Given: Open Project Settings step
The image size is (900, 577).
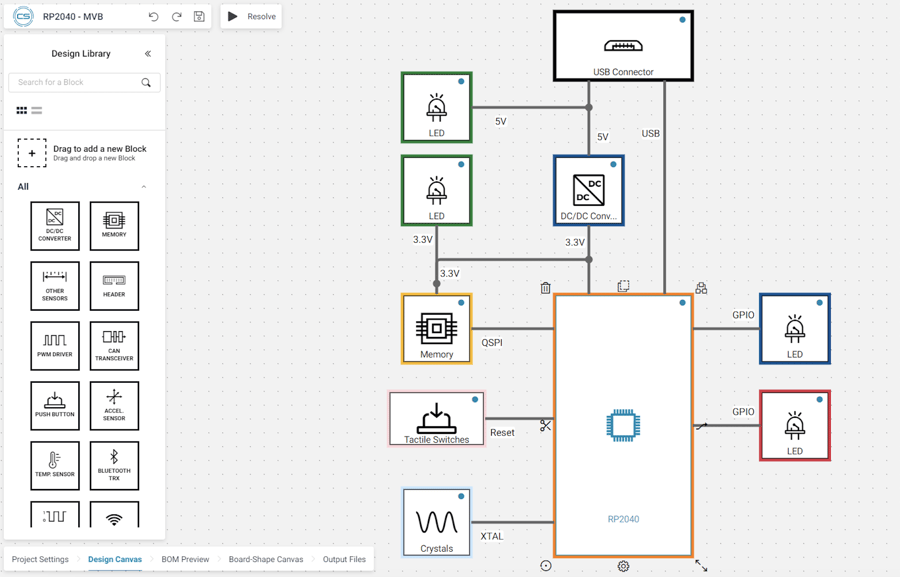Looking at the screenshot, I should [40, 559].
